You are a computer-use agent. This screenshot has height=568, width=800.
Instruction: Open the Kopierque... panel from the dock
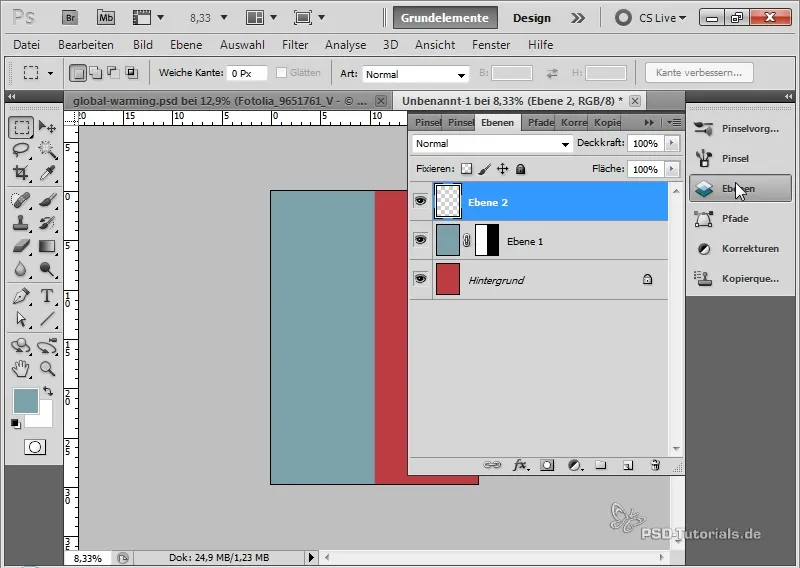tap(740, 279)
